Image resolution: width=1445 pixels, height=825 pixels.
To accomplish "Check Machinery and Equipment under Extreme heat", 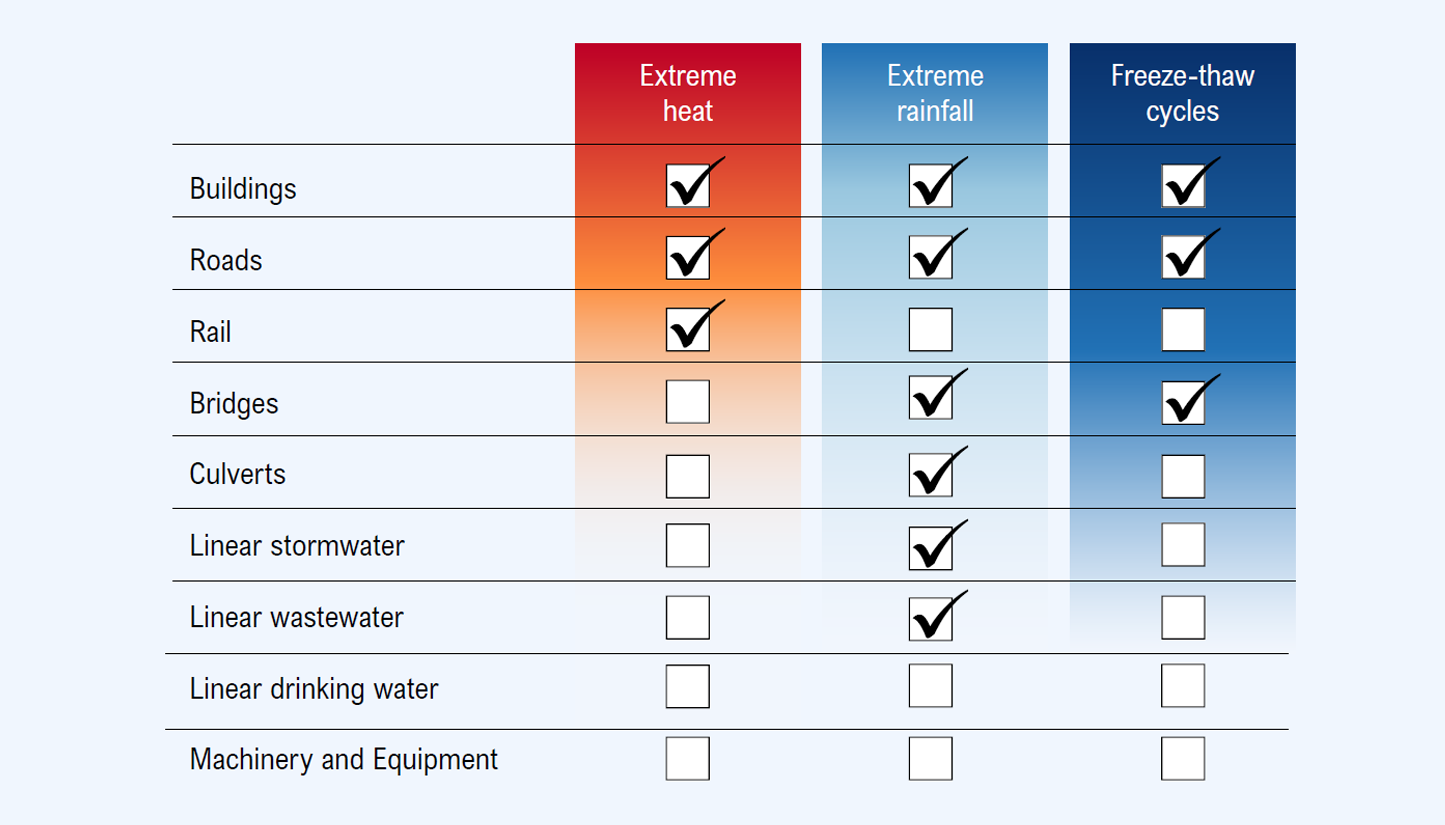I will [x=688, y=758].
